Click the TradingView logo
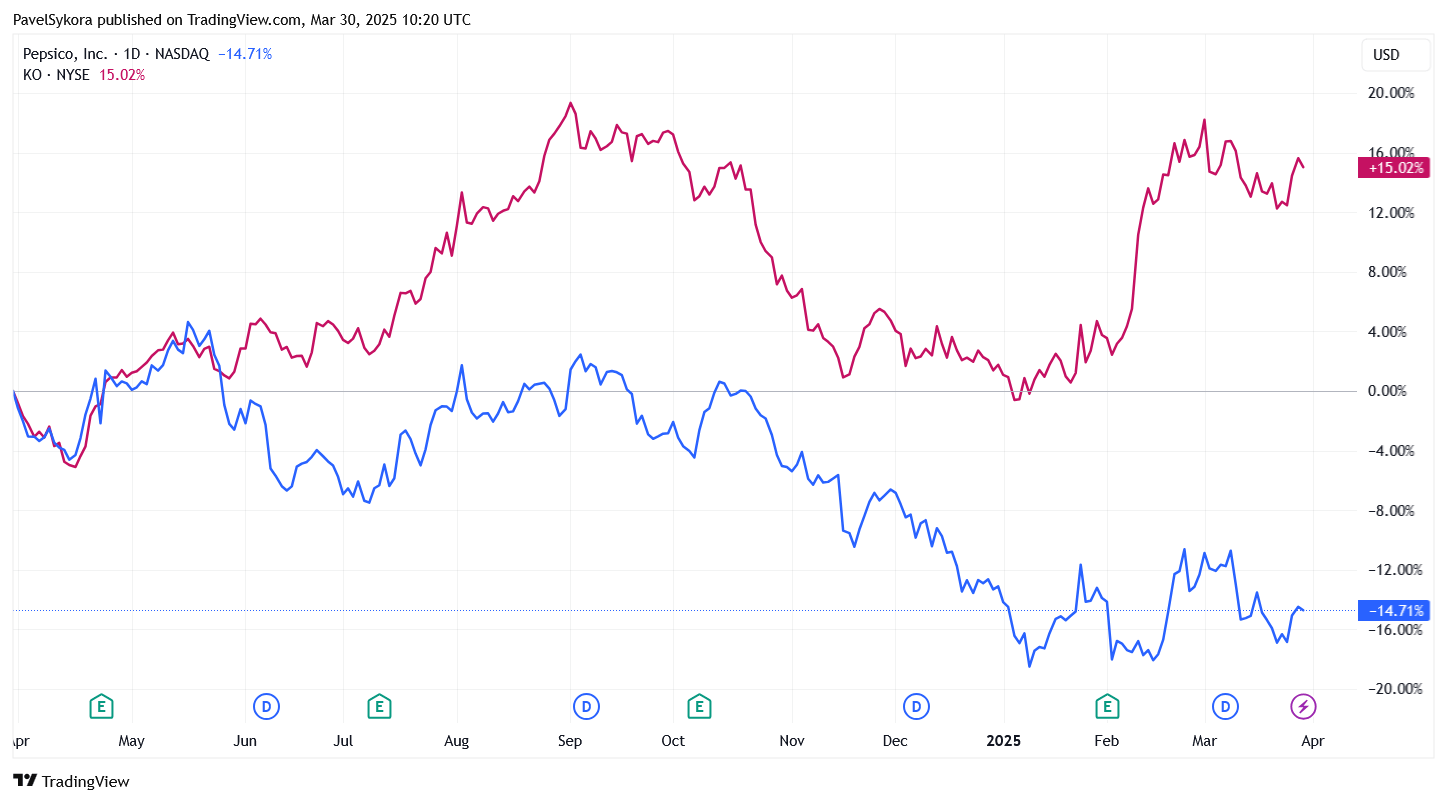 (x=71, y=781)
